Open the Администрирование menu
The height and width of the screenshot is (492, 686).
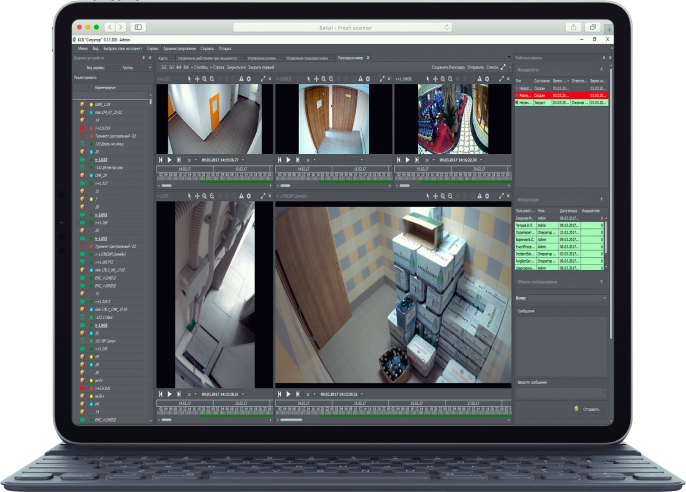179,49
